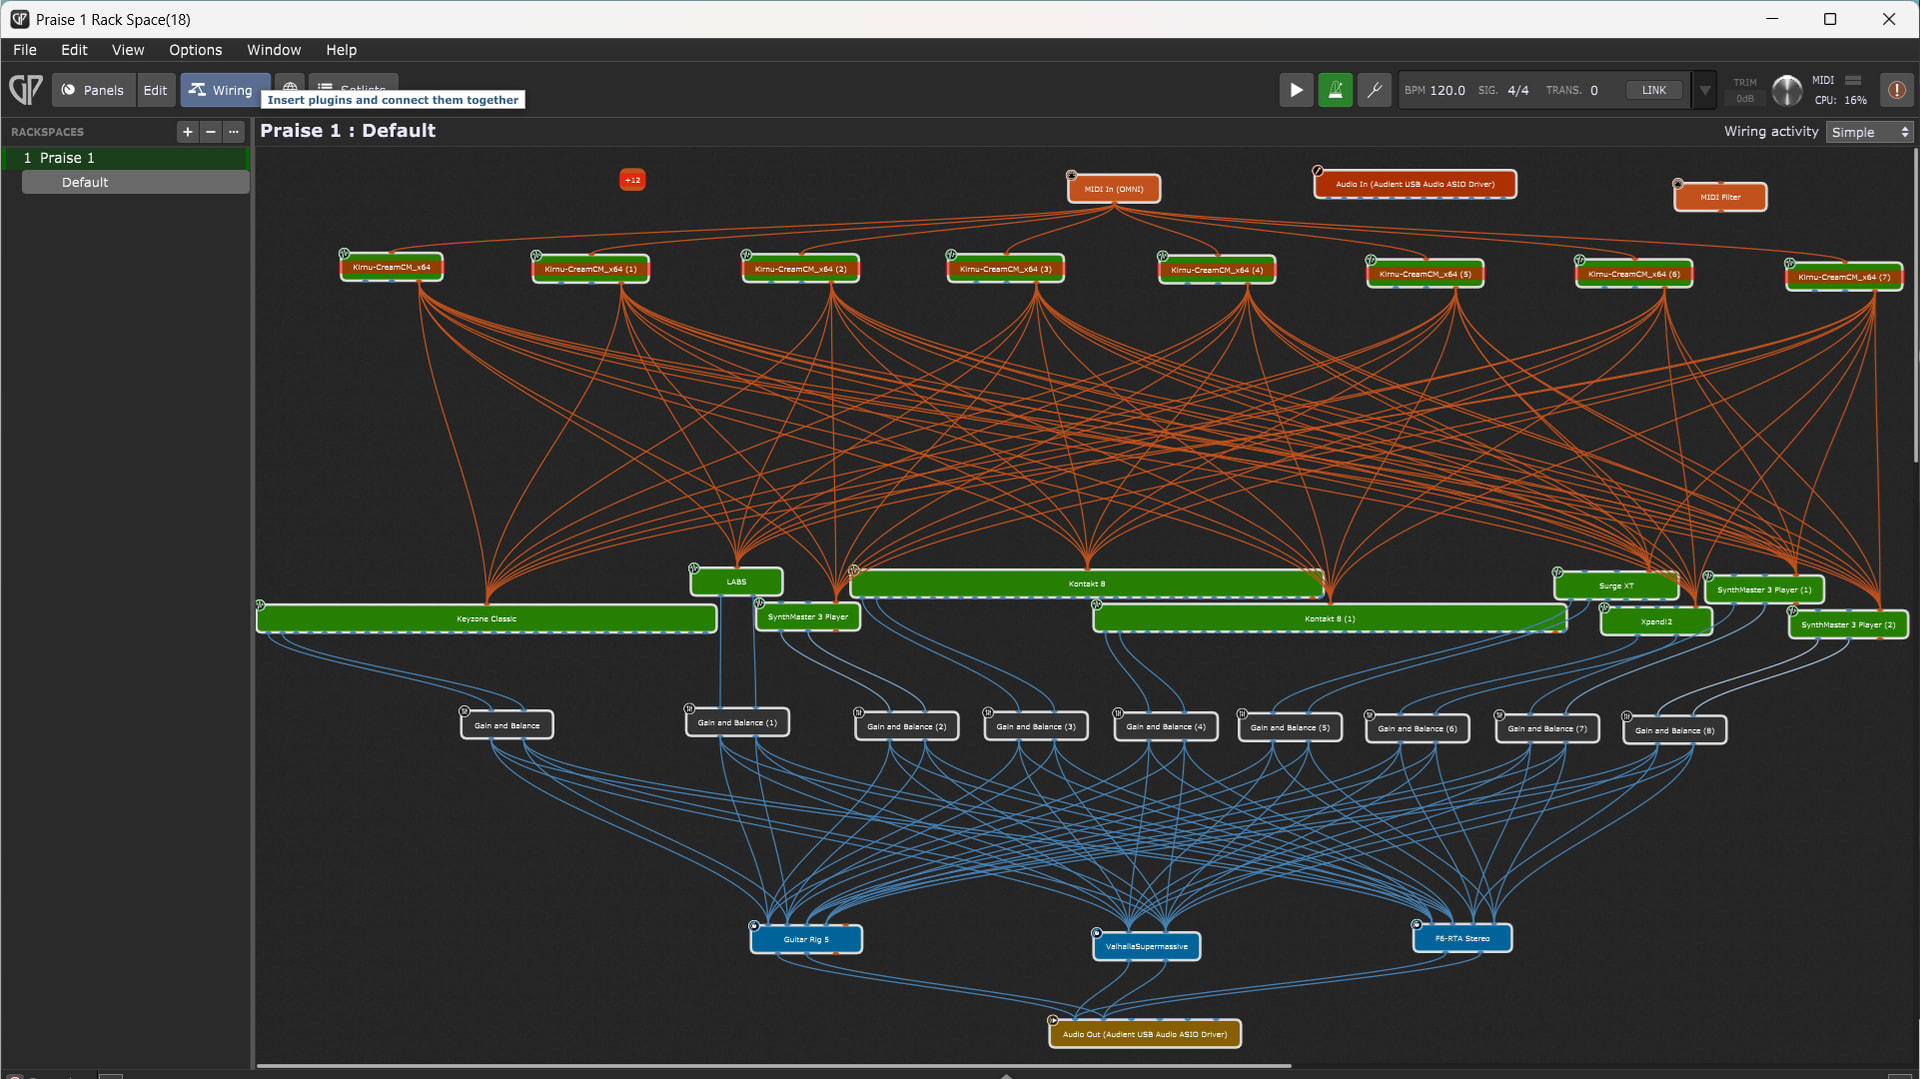Click the Gig Performer logo icon
The height and width of the screenshot is (1079, 1920).
[x=26, y=90]
